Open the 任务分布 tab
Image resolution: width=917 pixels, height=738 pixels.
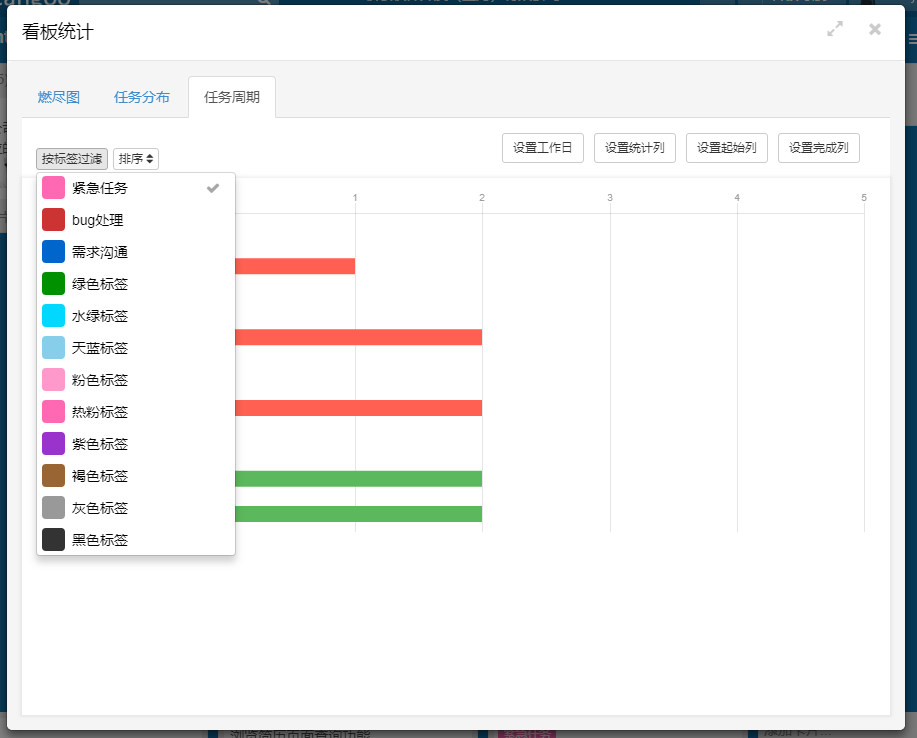tap(142, 97)
